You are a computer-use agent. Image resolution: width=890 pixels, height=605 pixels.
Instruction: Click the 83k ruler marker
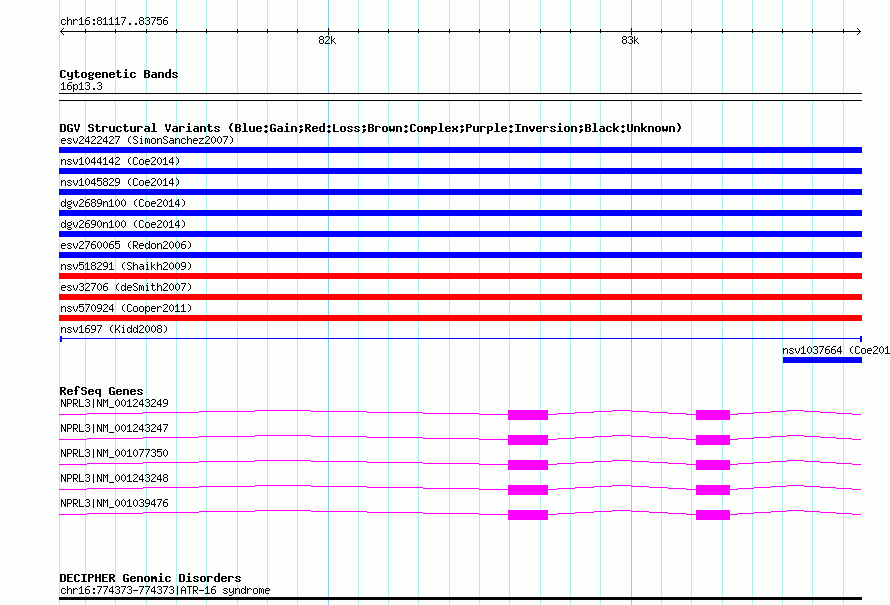pyautogui.click(x=630, y=40)
